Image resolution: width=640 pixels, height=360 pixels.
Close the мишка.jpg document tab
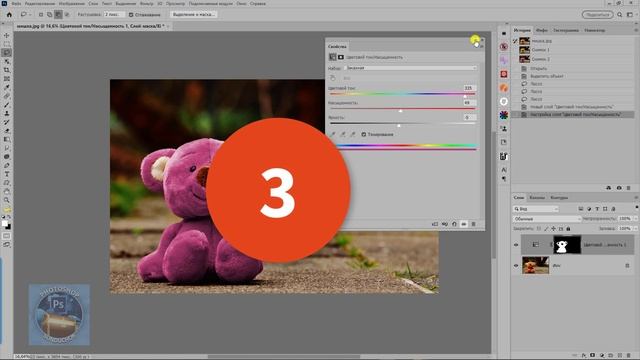pyautogui.click(x=167, y=26)
